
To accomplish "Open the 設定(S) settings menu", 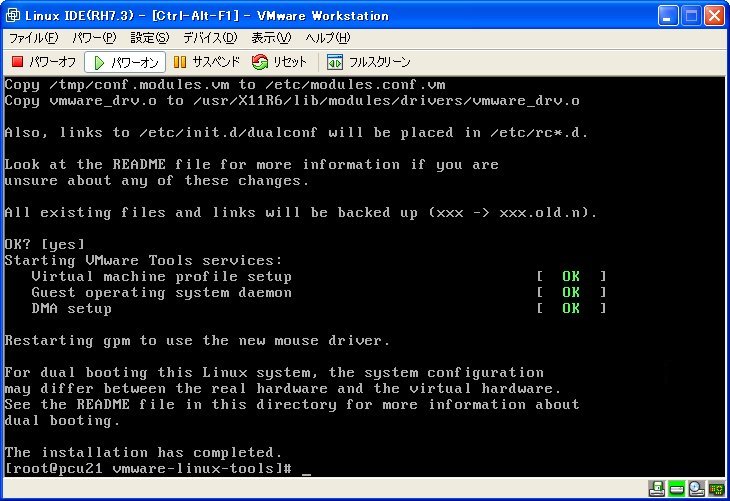I will [x=150, y=38].
